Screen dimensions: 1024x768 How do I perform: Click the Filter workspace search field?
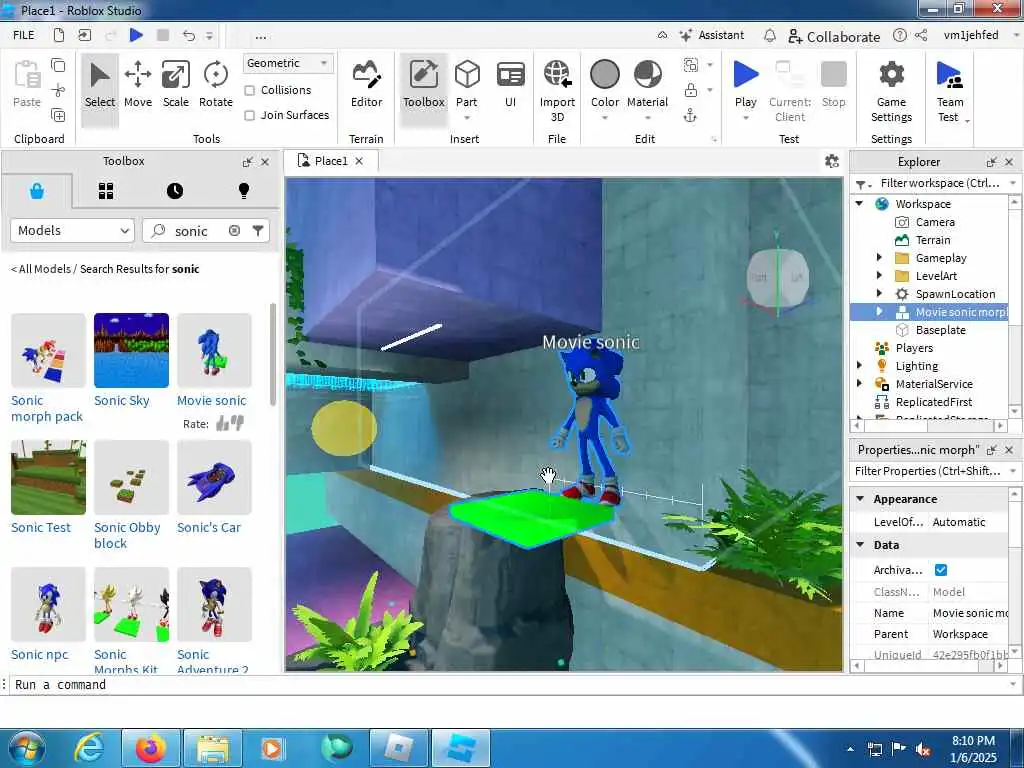click(x=939, y=184)
